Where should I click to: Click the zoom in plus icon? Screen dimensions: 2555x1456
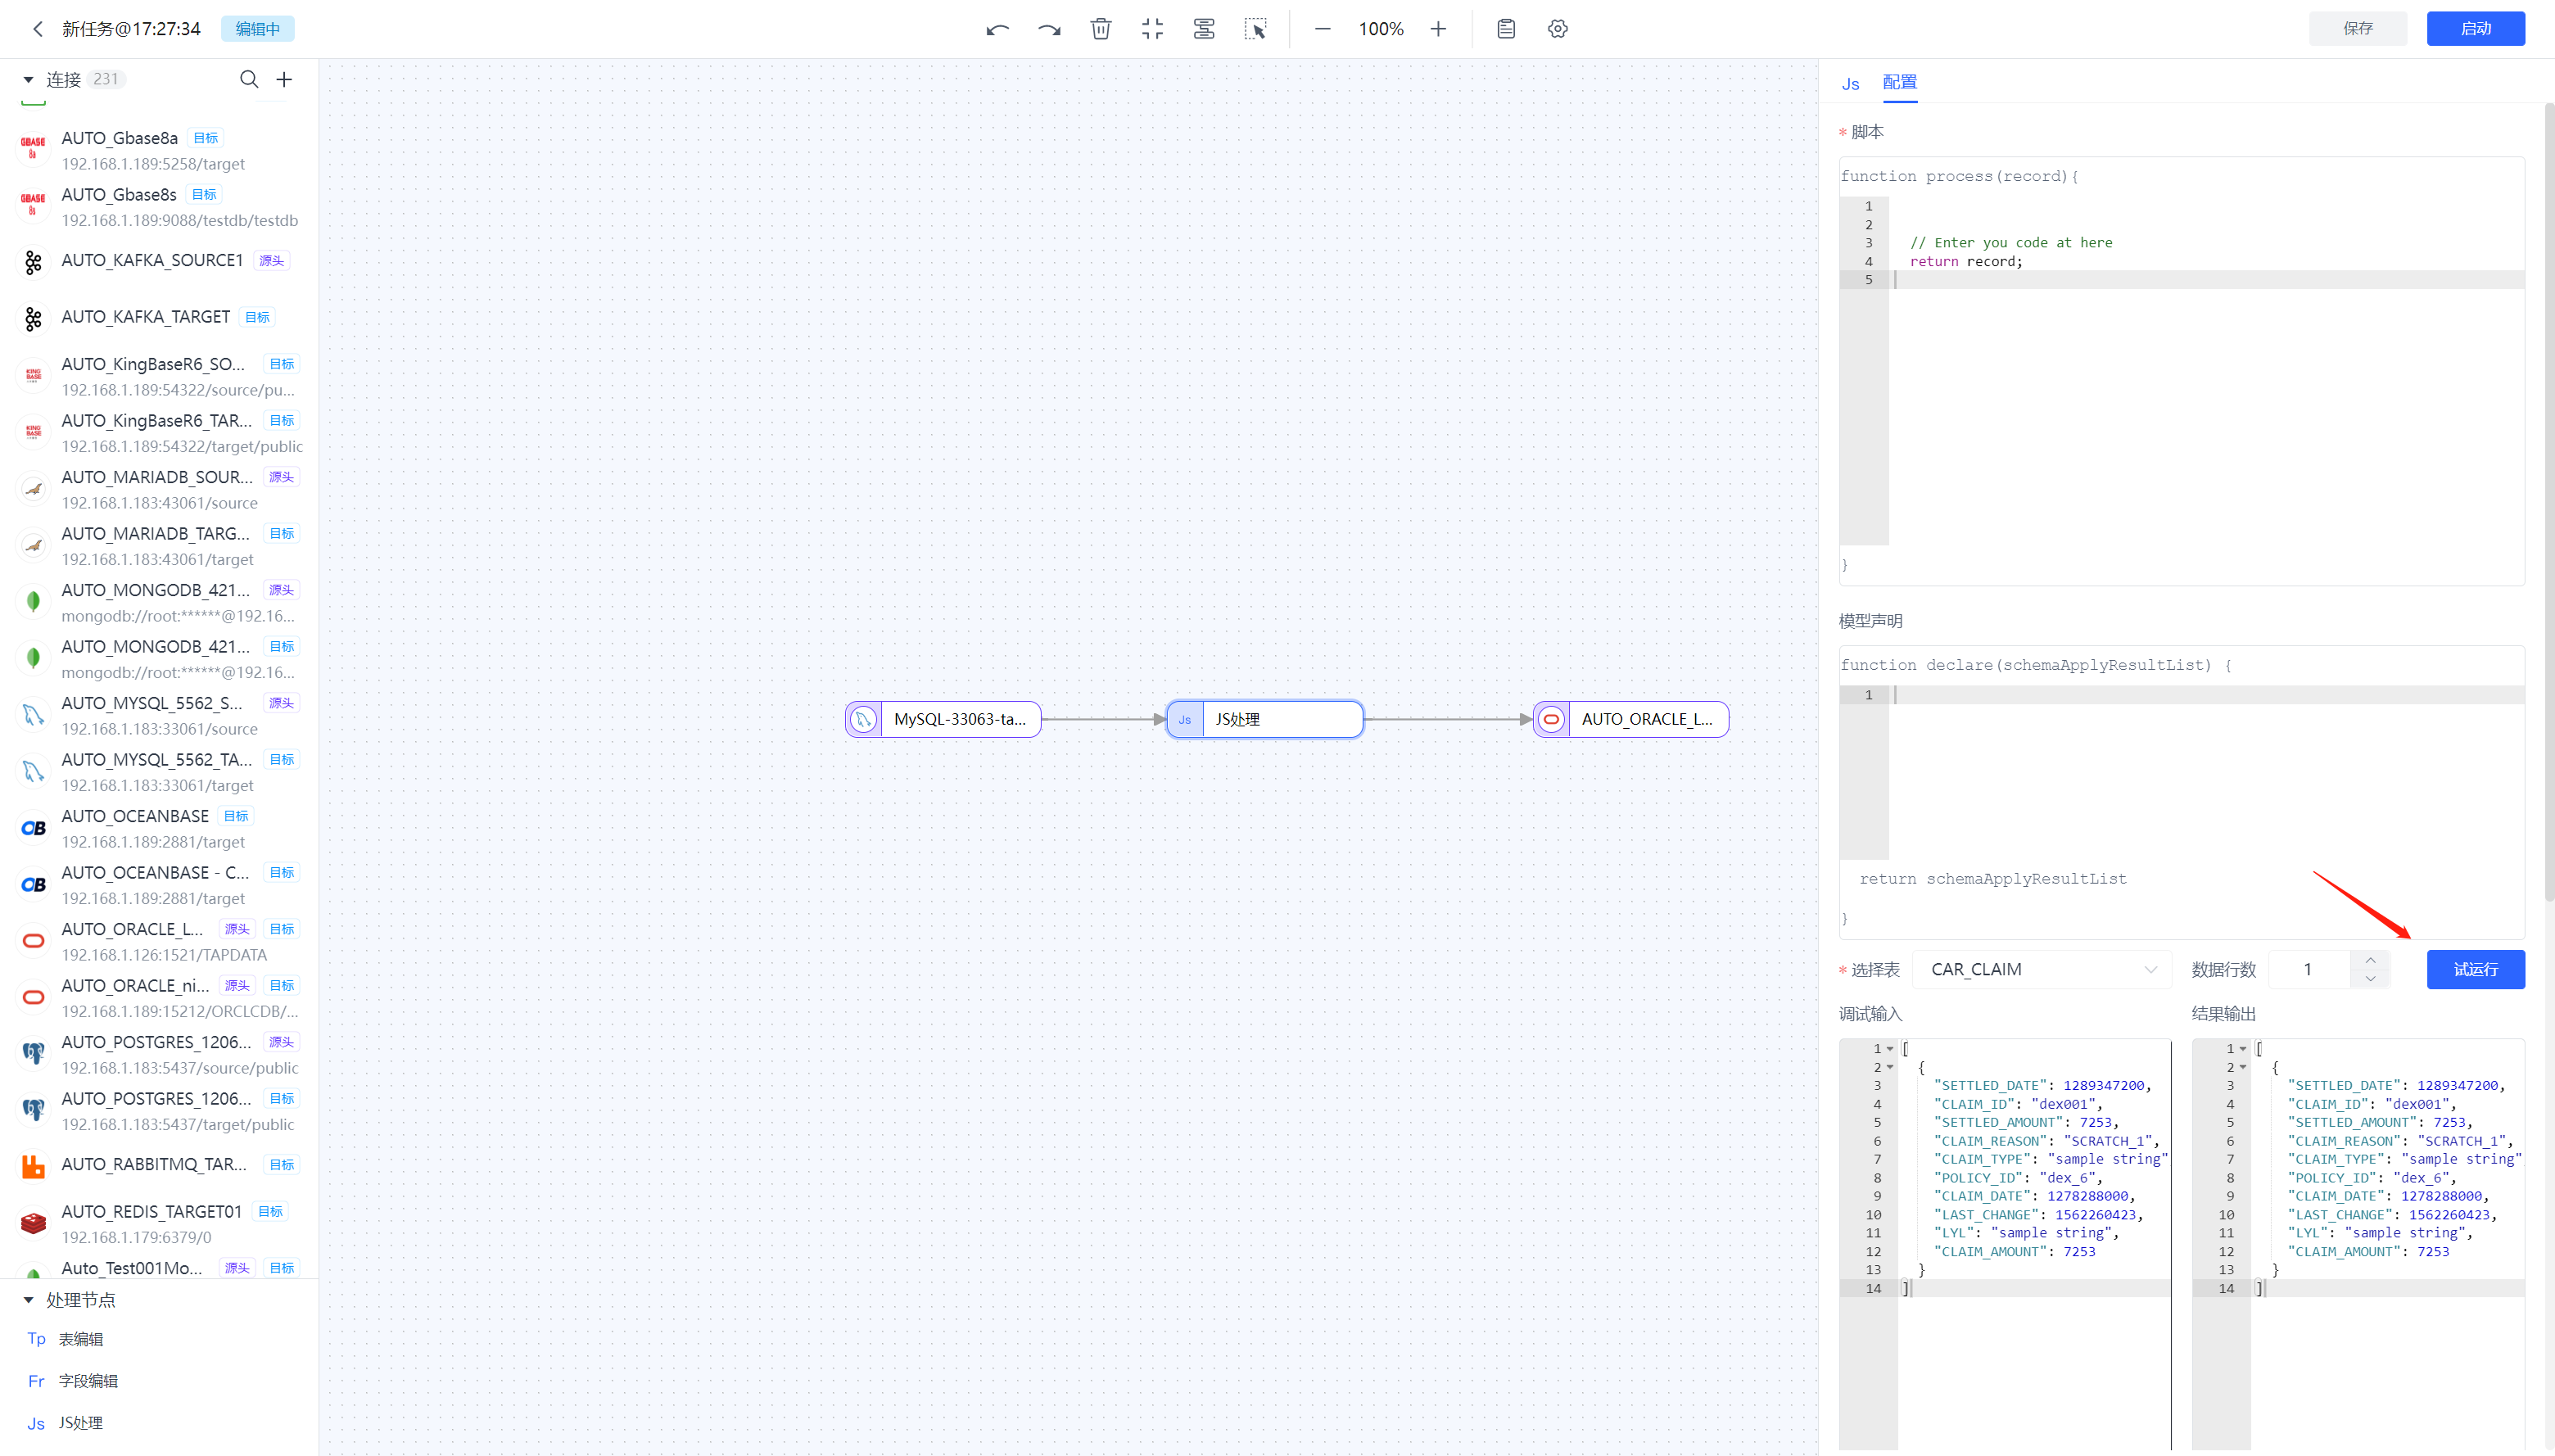1438,29
